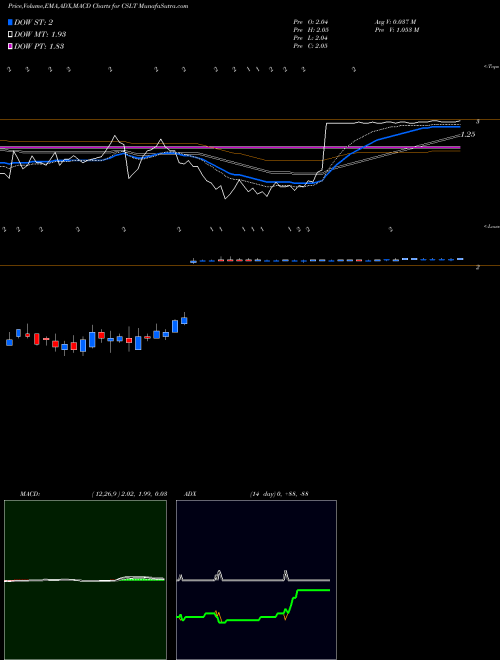This screenshot has height=660, width=500.
Task: Click the 'Pre L: 2.04' low value
Action: coord(311,37)
